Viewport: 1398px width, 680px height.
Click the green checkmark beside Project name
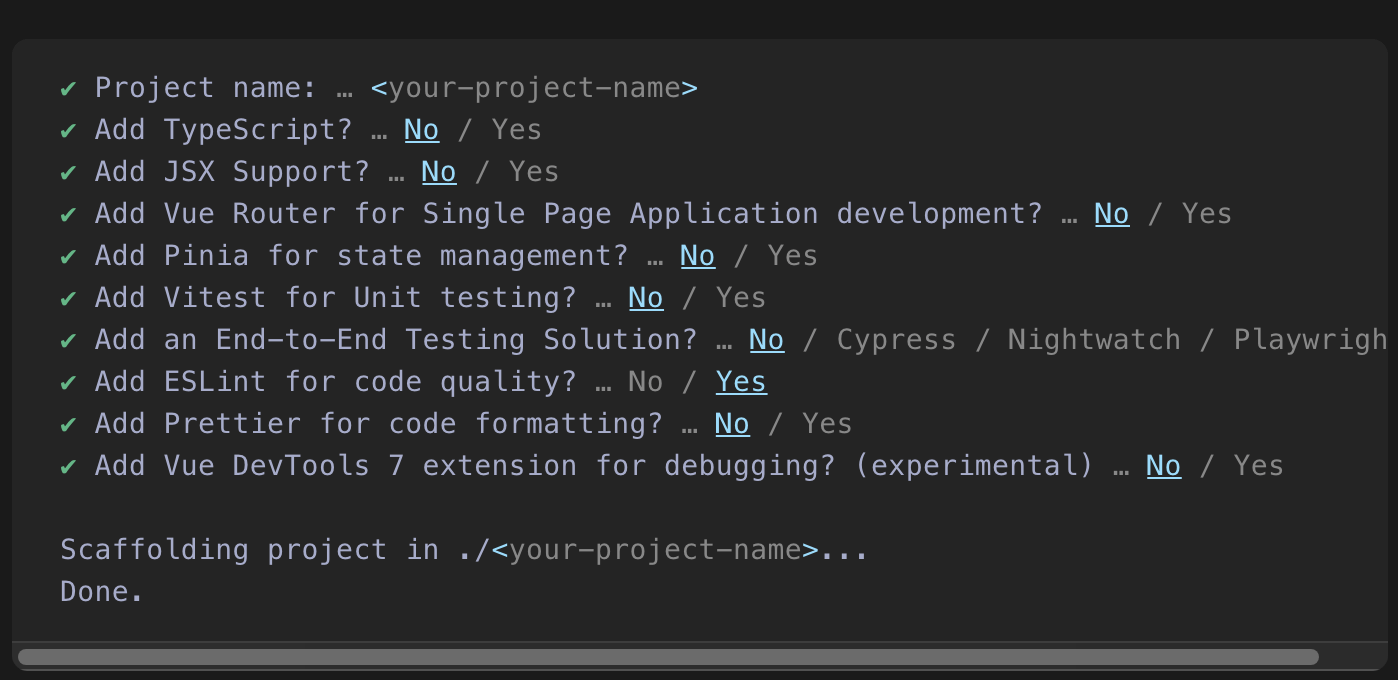(68, 89)
